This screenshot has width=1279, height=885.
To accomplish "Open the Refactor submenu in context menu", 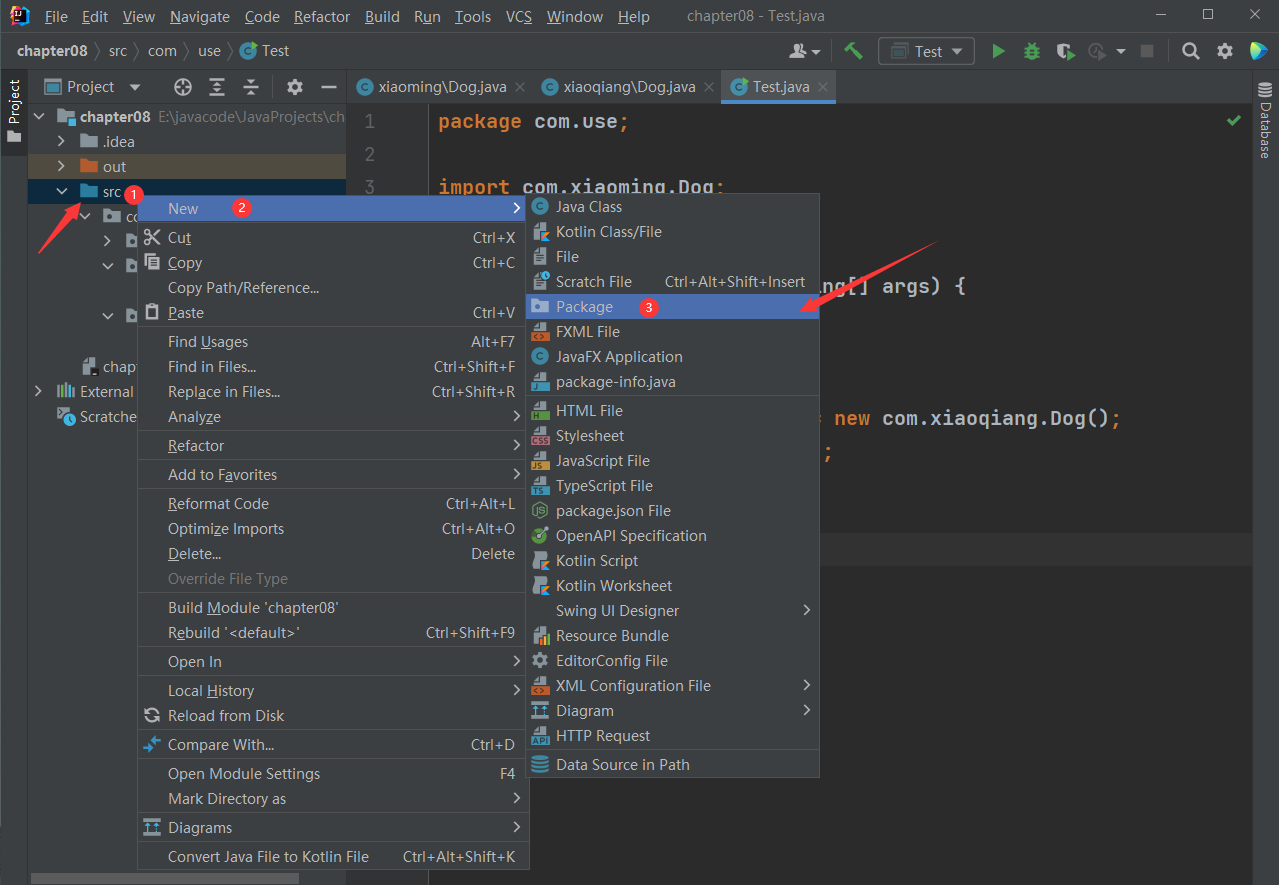I will tap(332, 446).
